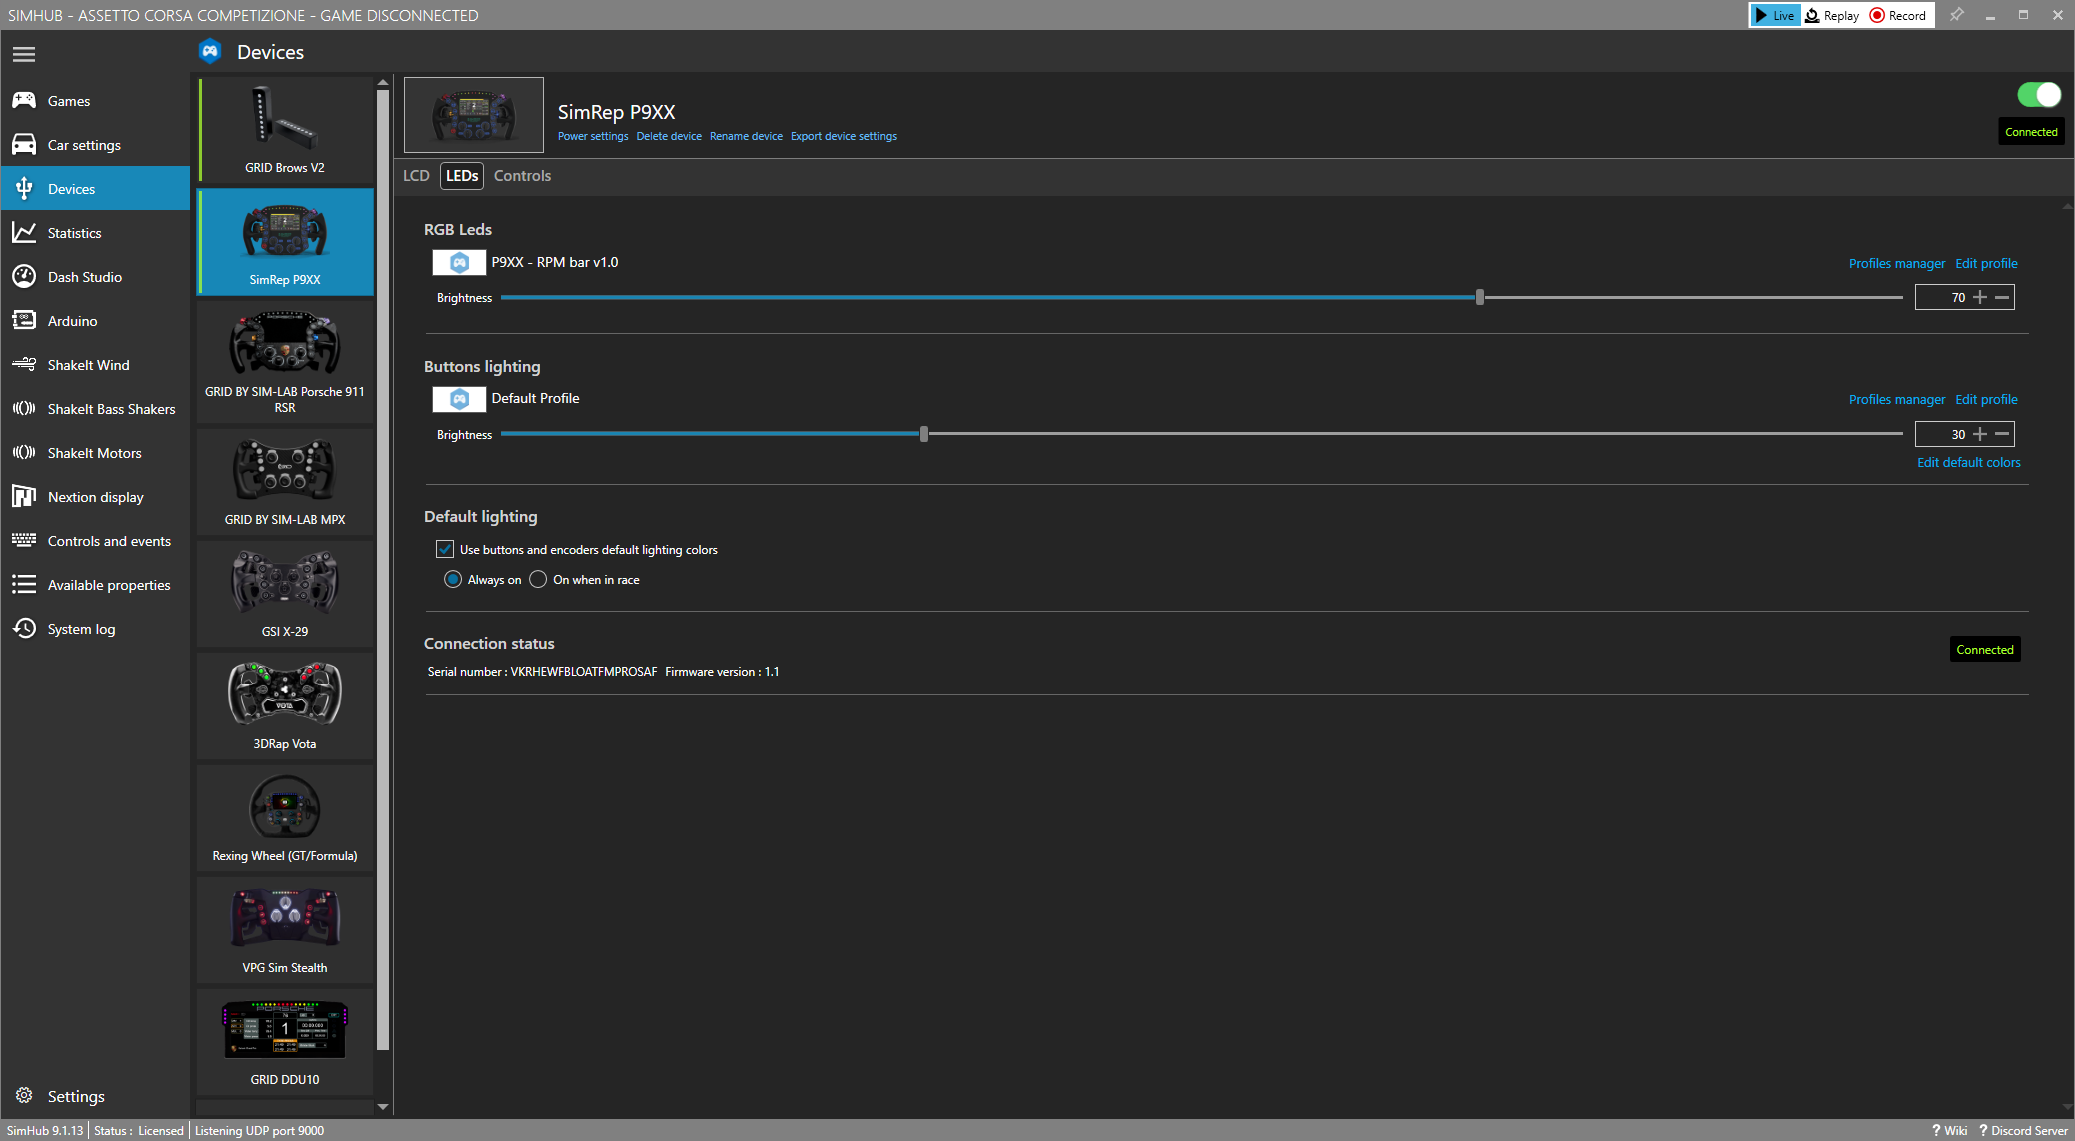
Task: Click the Delete device link
Action: 669,136
